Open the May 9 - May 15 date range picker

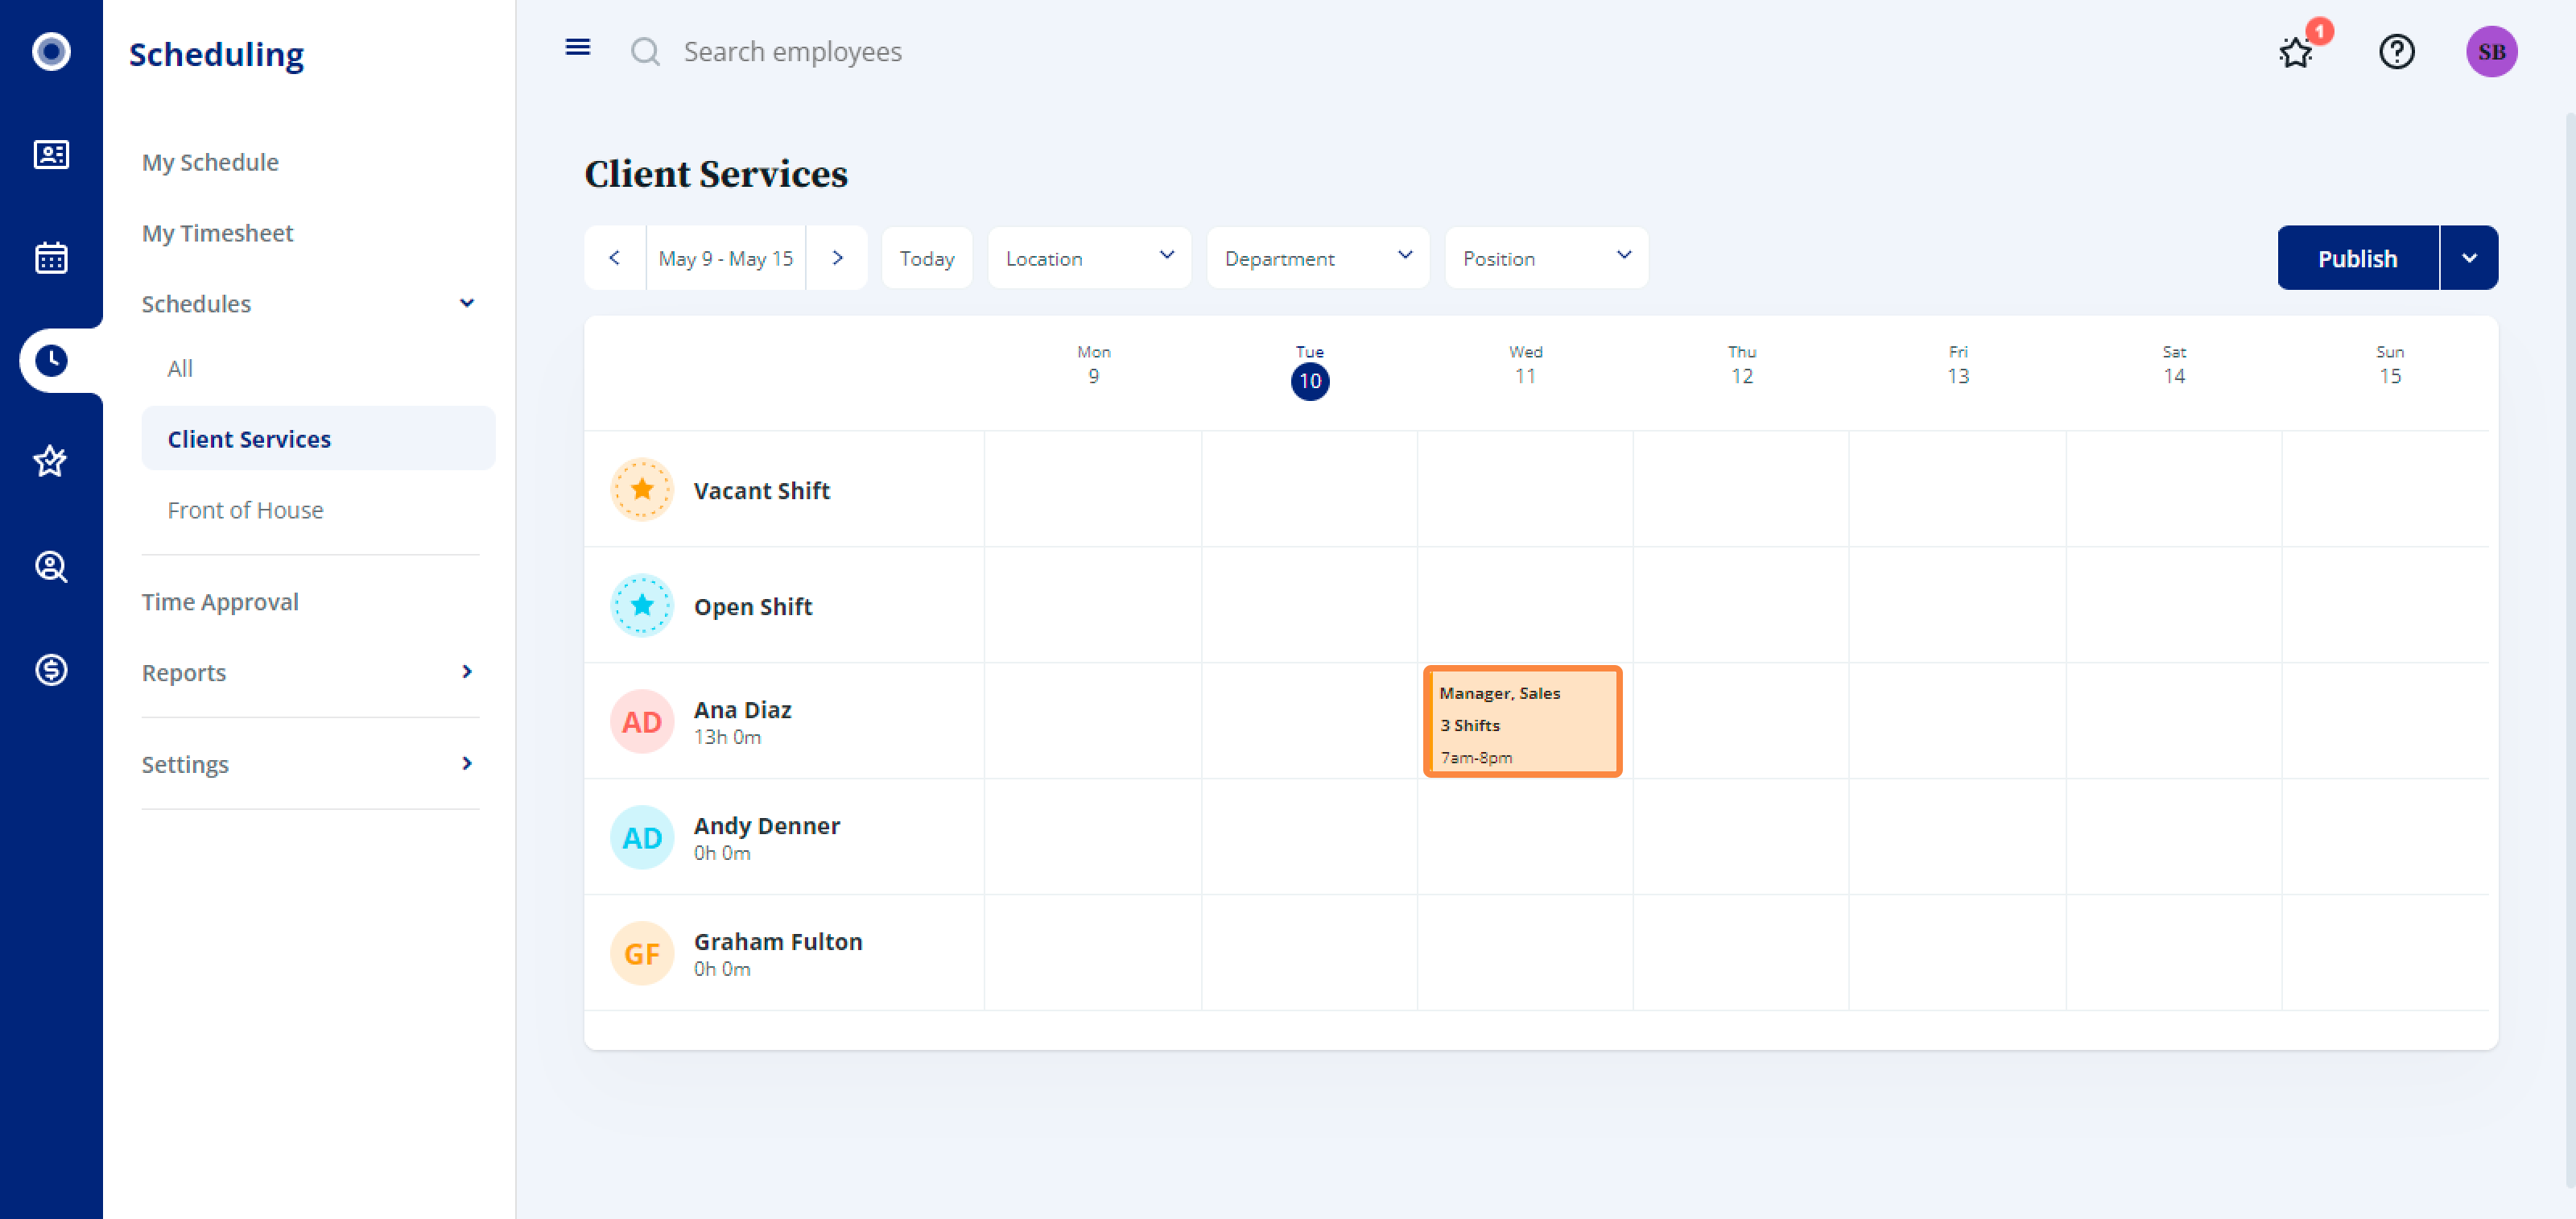click(x=725, y=258)
